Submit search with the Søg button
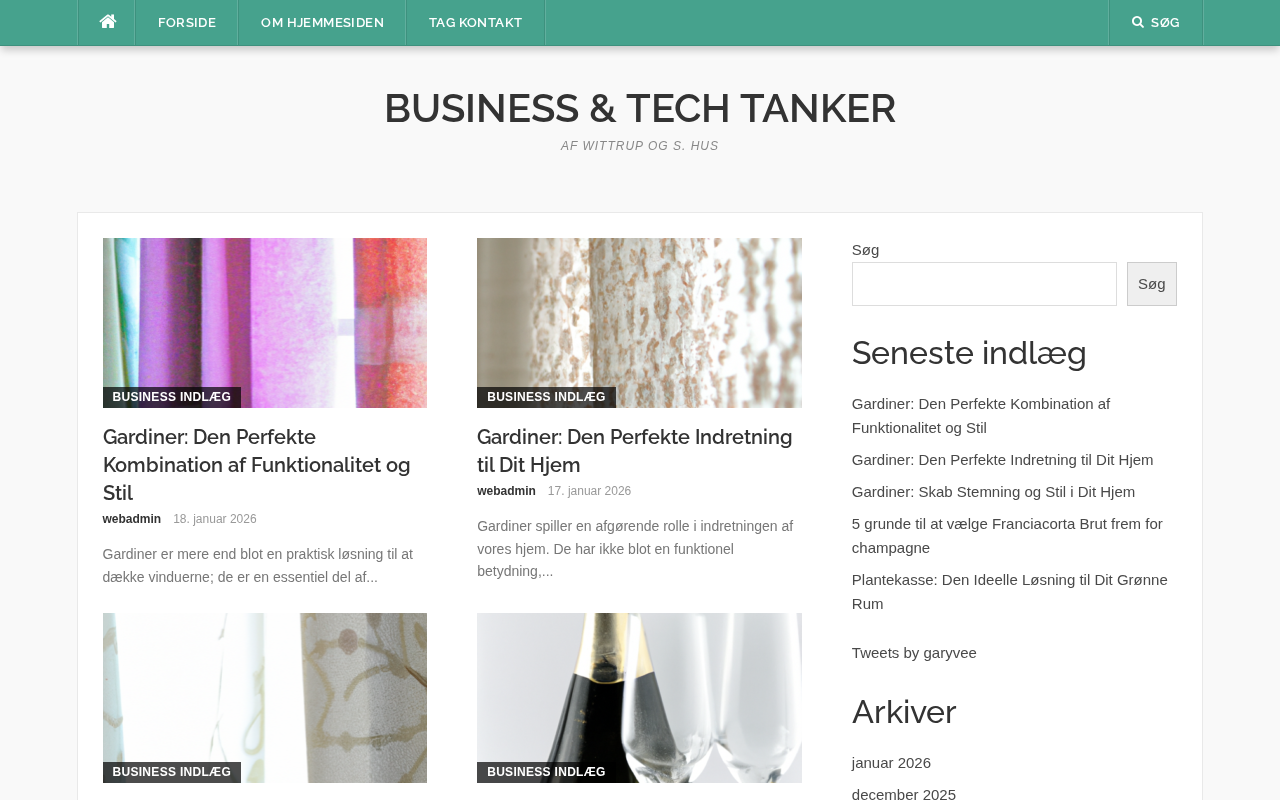This screenshot has height=800, width=1280. [x=1151, y=284]
